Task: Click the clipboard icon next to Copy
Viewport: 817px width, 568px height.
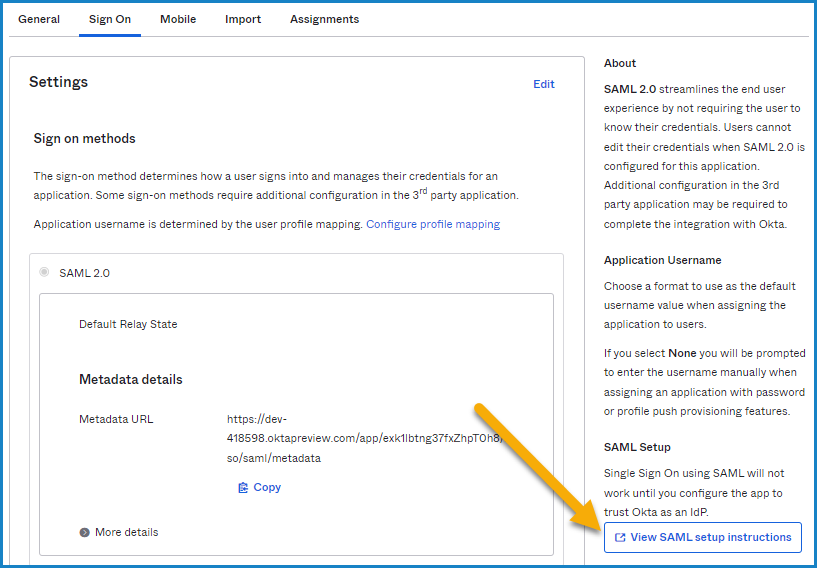Action: (x=243, y=488)
